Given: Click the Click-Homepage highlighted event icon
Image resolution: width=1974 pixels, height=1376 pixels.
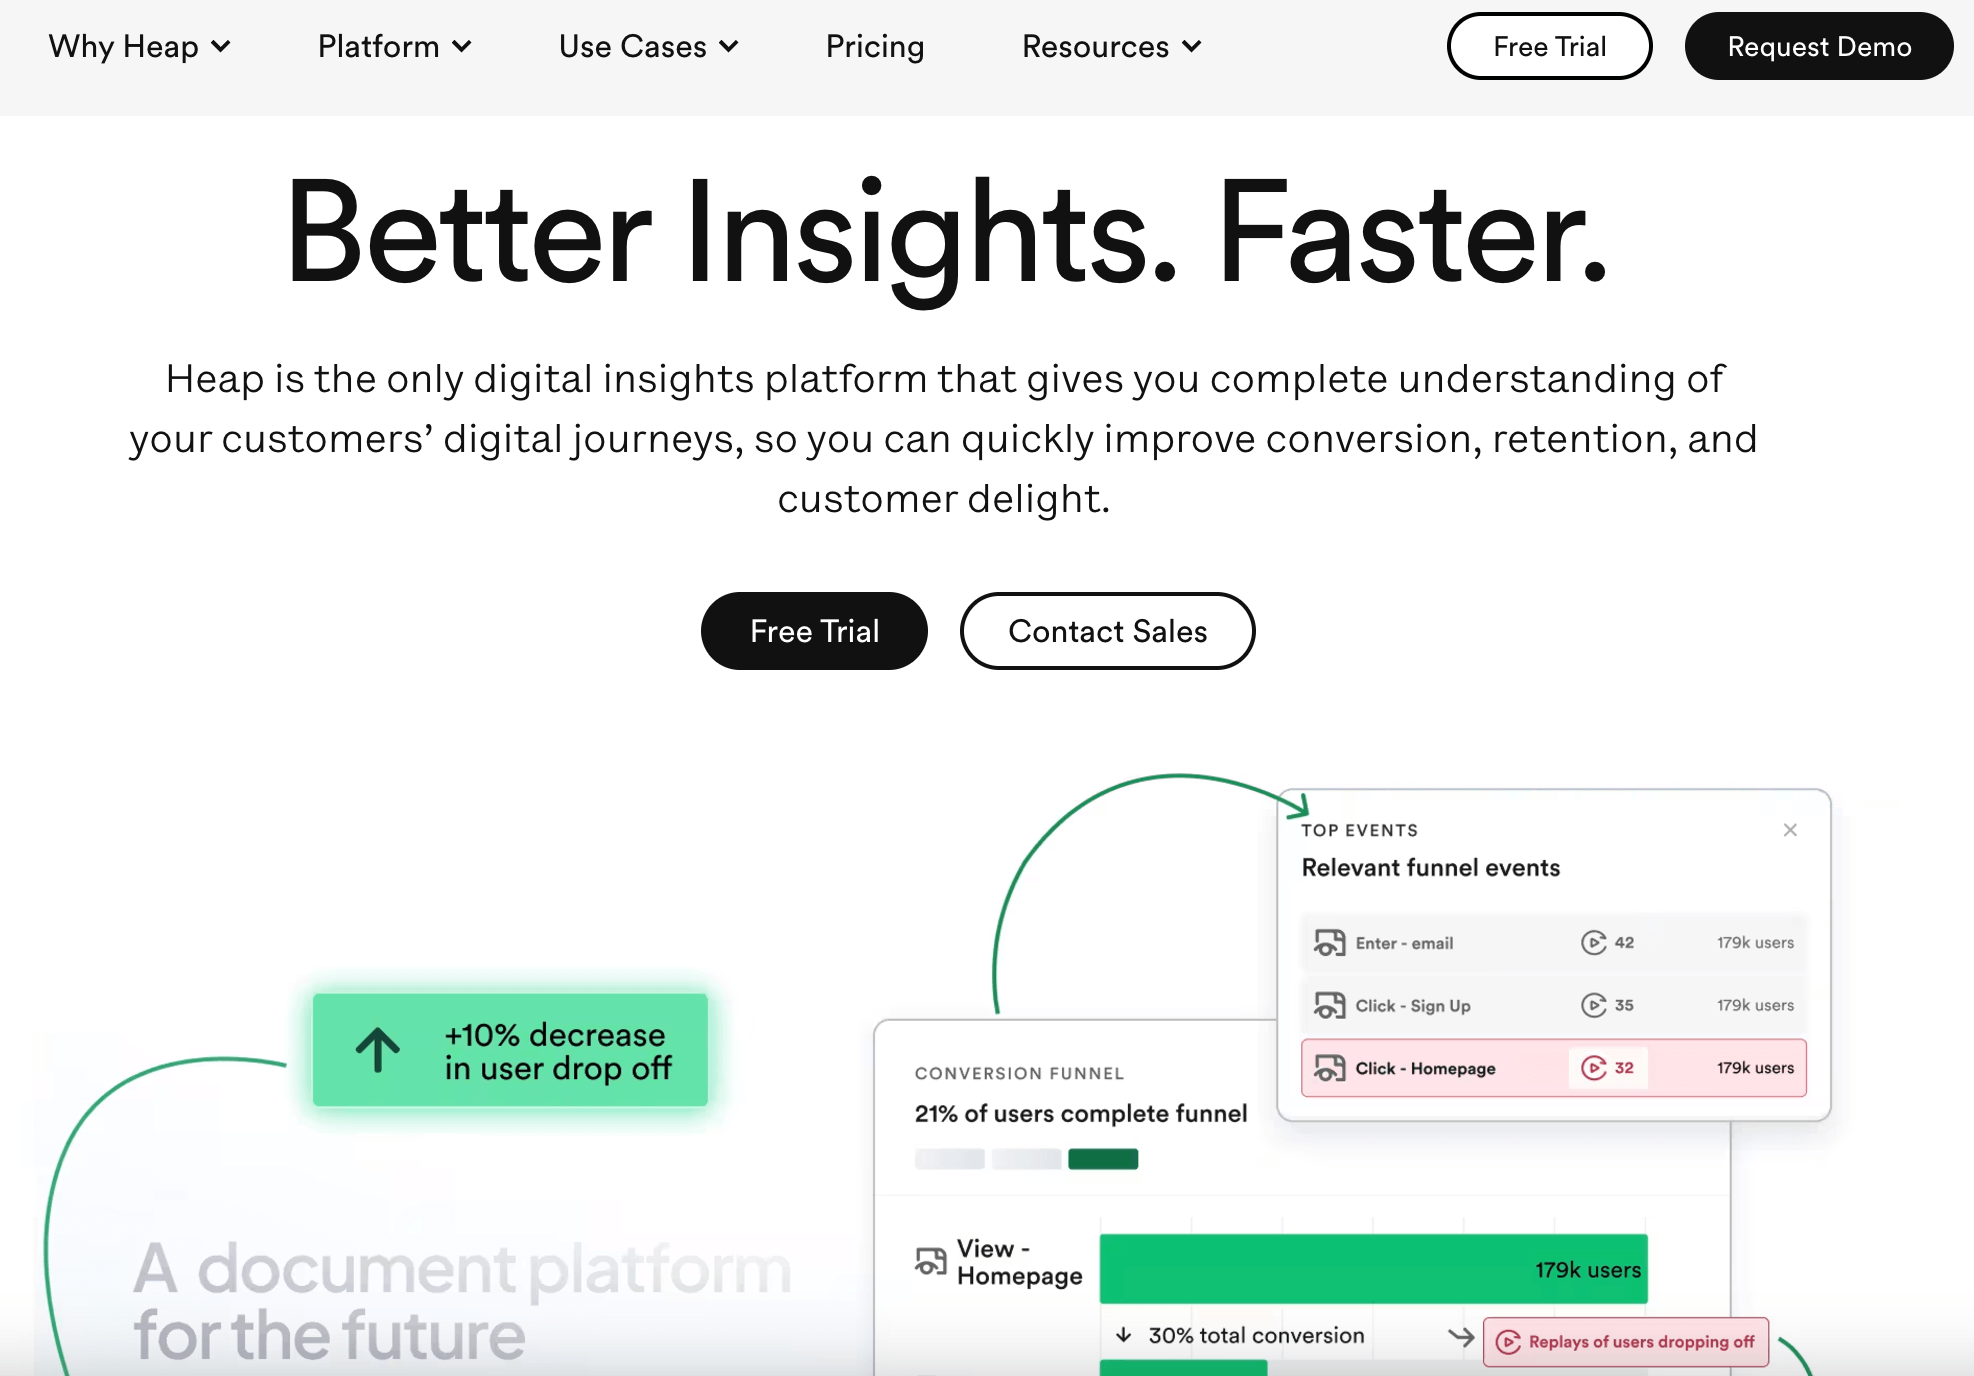Looking at the screenshot, I should point(1329,1068).
